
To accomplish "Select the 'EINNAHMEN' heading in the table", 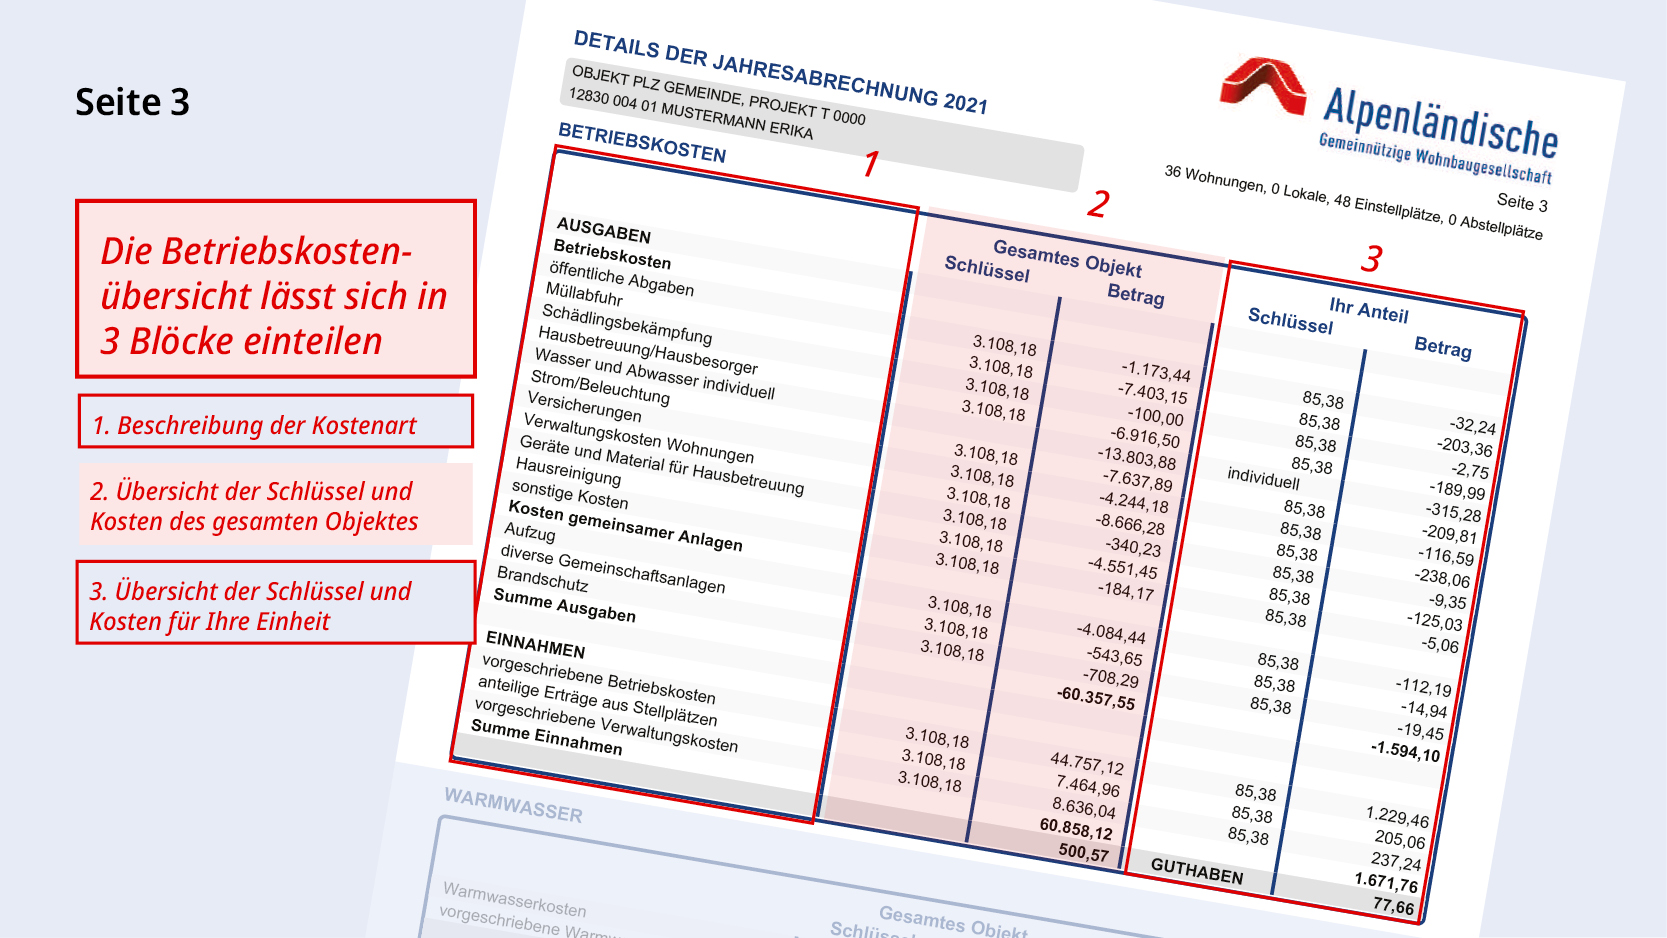I will coord(535,644).
